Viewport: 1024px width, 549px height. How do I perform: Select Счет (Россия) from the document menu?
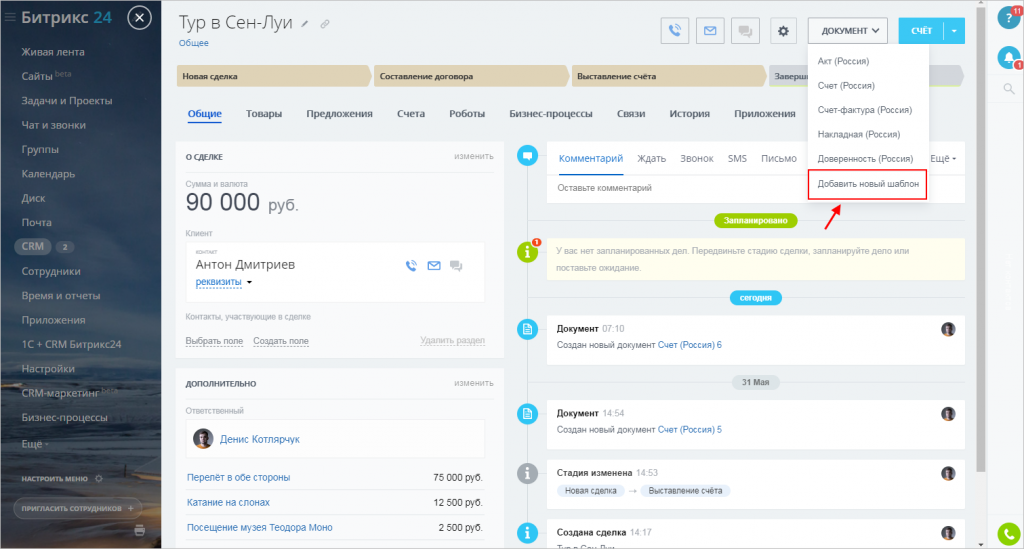click(846, 86)
